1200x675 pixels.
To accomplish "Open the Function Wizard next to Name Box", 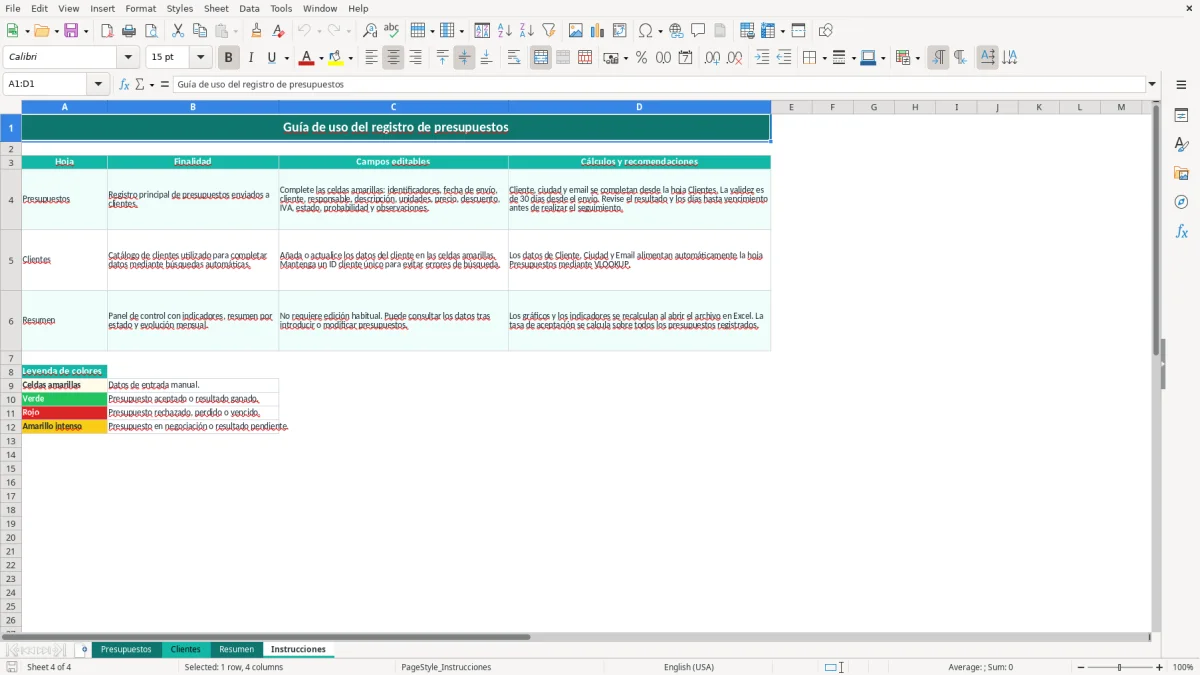I will (x=125, y=85).
